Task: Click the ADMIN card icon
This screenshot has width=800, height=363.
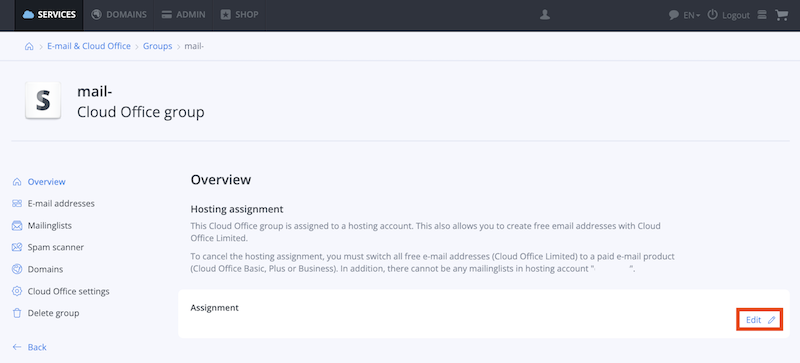Action: [166, 15]
